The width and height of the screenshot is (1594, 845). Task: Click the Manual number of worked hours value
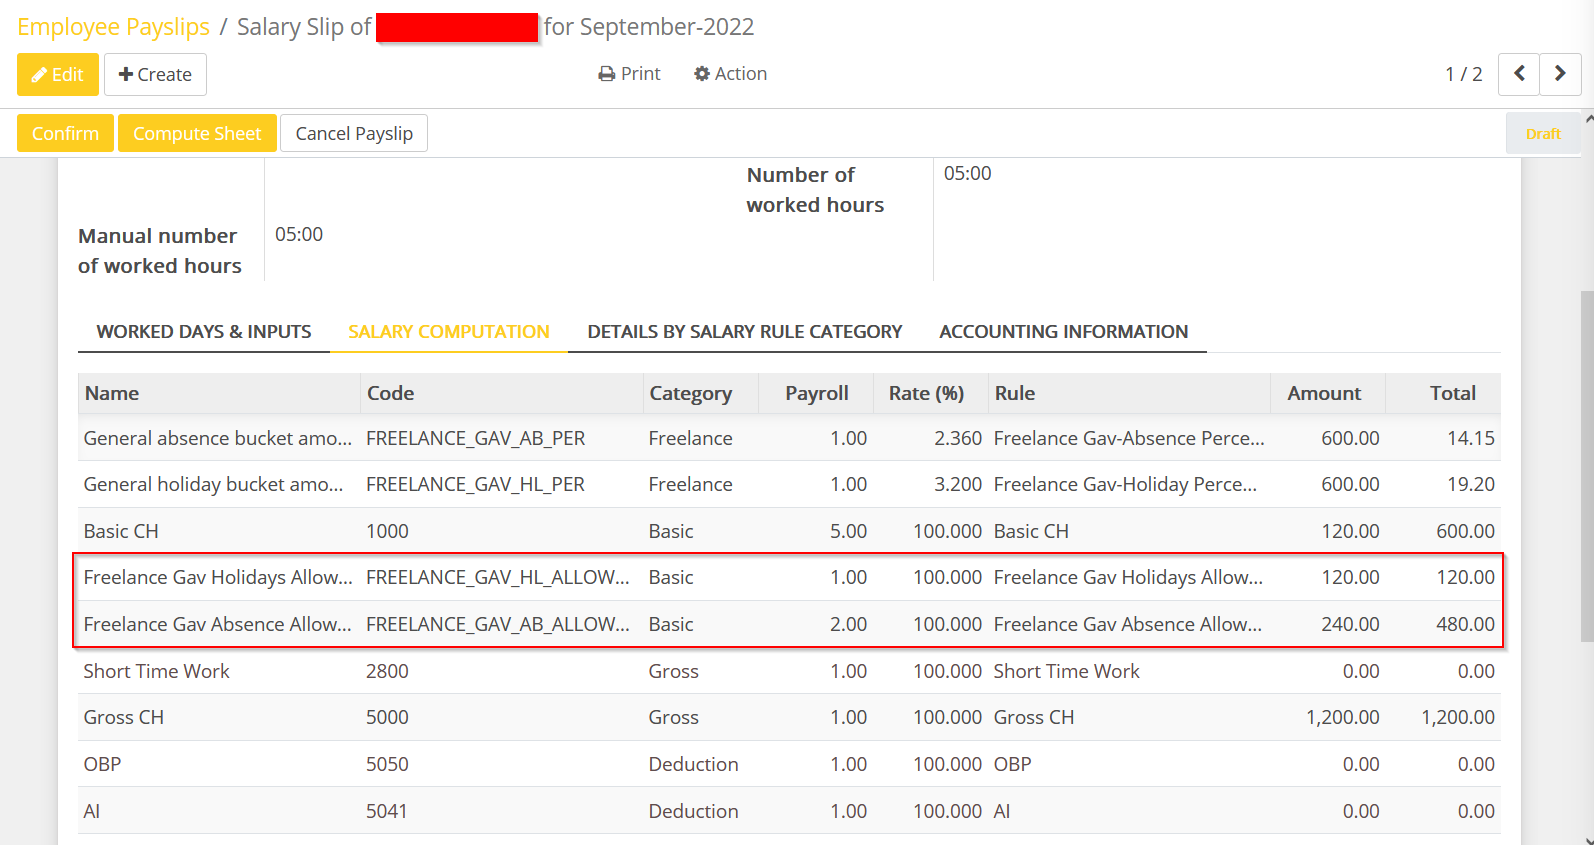tap(299, 234)
